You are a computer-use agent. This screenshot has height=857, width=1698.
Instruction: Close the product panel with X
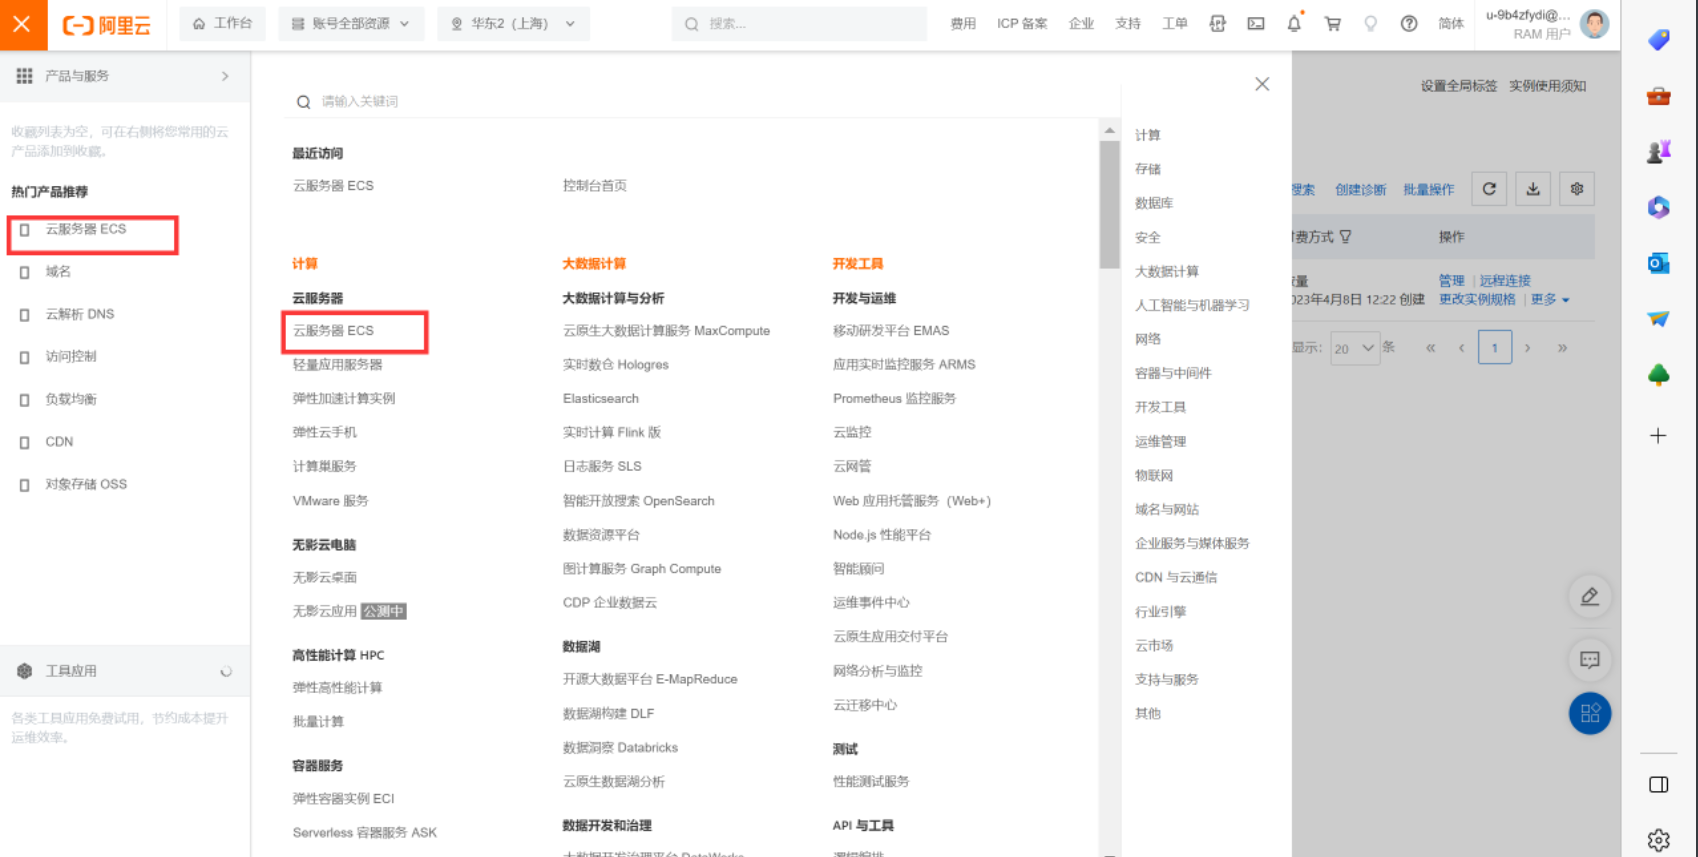[x=1262, y=84]
